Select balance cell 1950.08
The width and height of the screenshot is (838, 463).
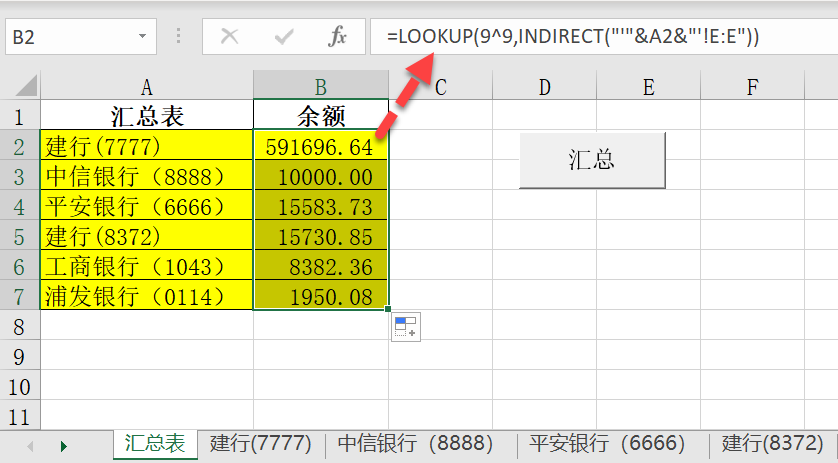coord(321,295)
